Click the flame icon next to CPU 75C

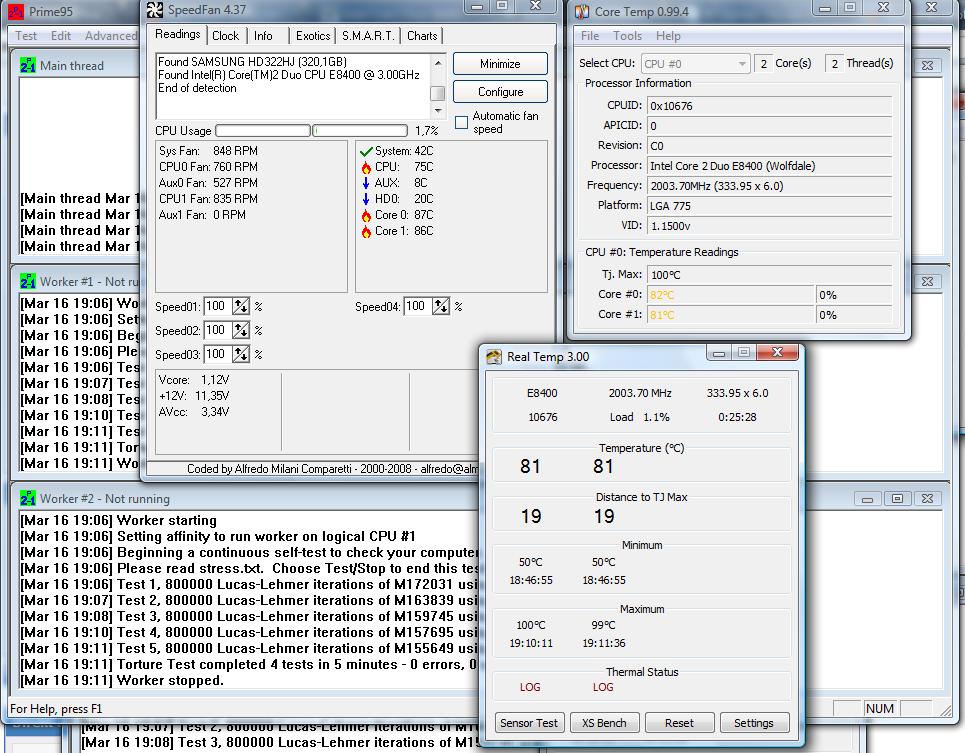(366, 167)
